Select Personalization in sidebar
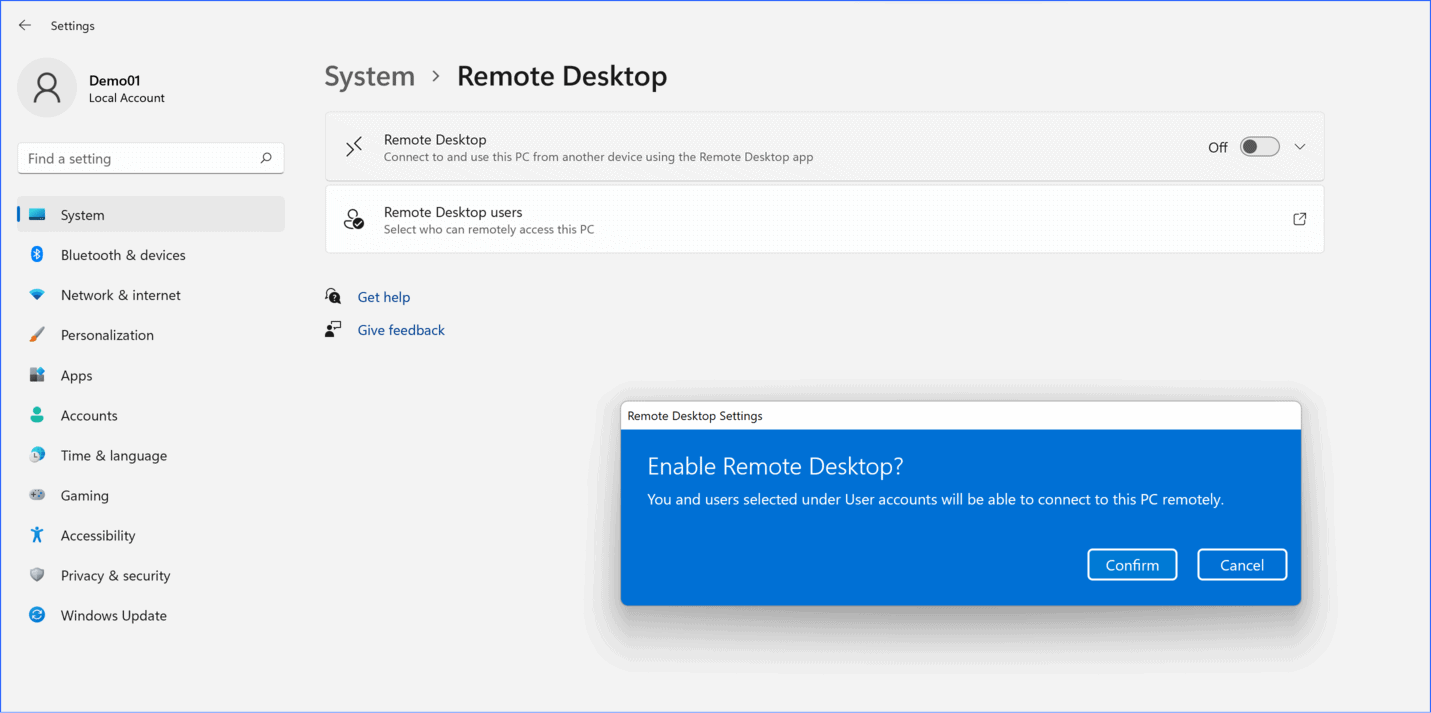The width and height of the screenshot is (1431, 713). click(x=151, y=335)
